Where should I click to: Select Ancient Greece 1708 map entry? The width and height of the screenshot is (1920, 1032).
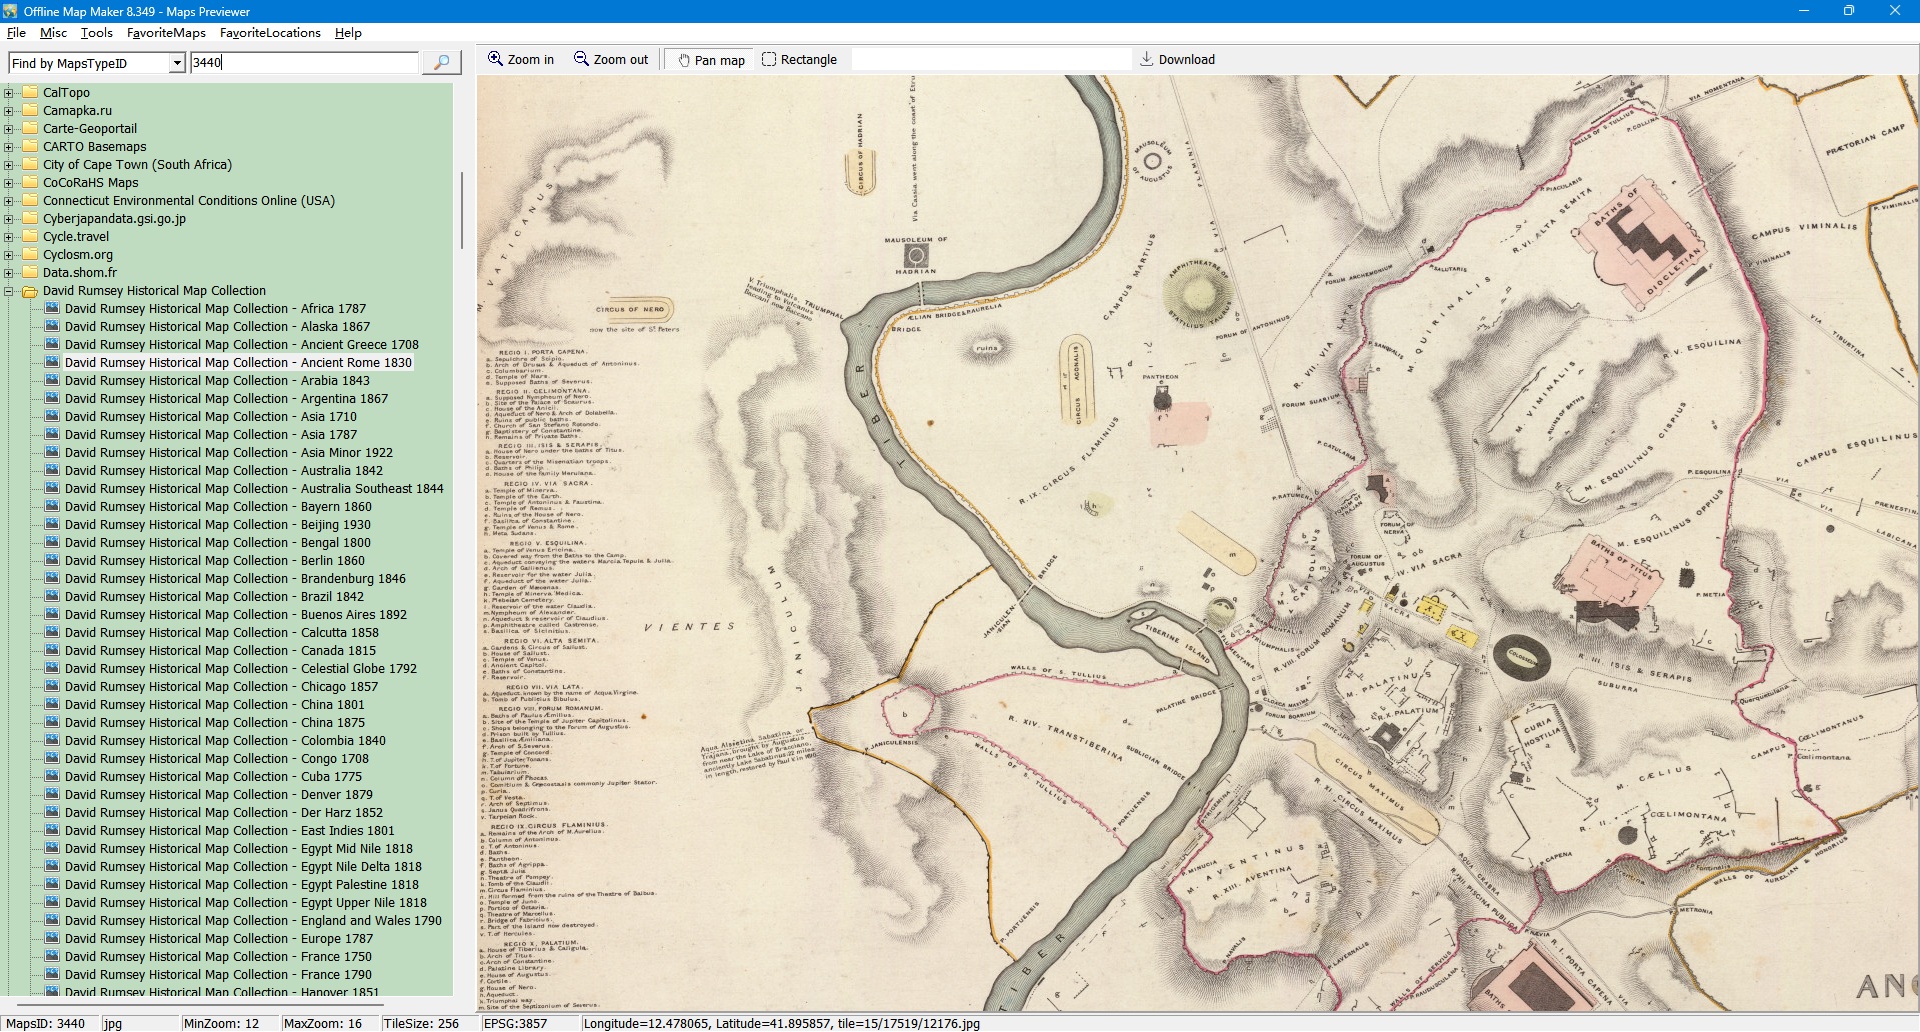click(x=241, y=345)
